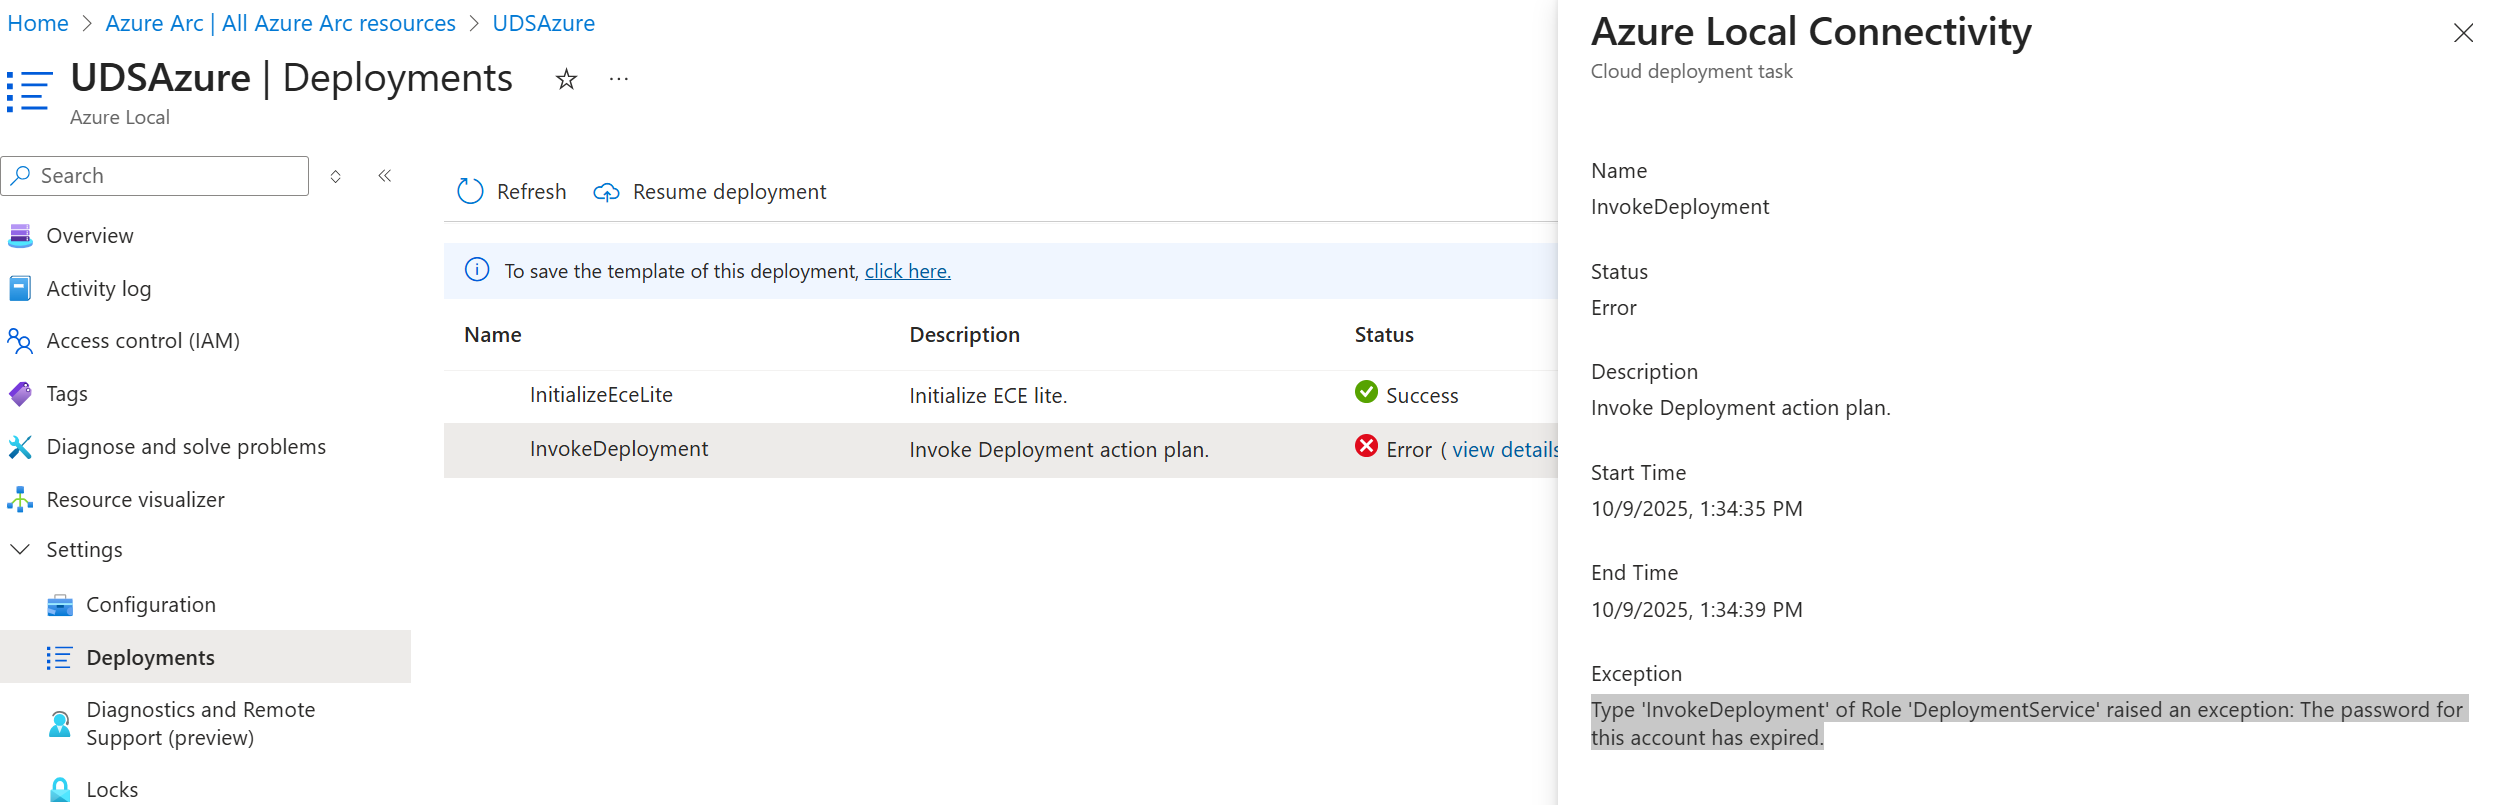Open the more options ellipsis menu
The width and height of the screenshot is (2518, 805).
pyautogui.click(x=619, y=79)
